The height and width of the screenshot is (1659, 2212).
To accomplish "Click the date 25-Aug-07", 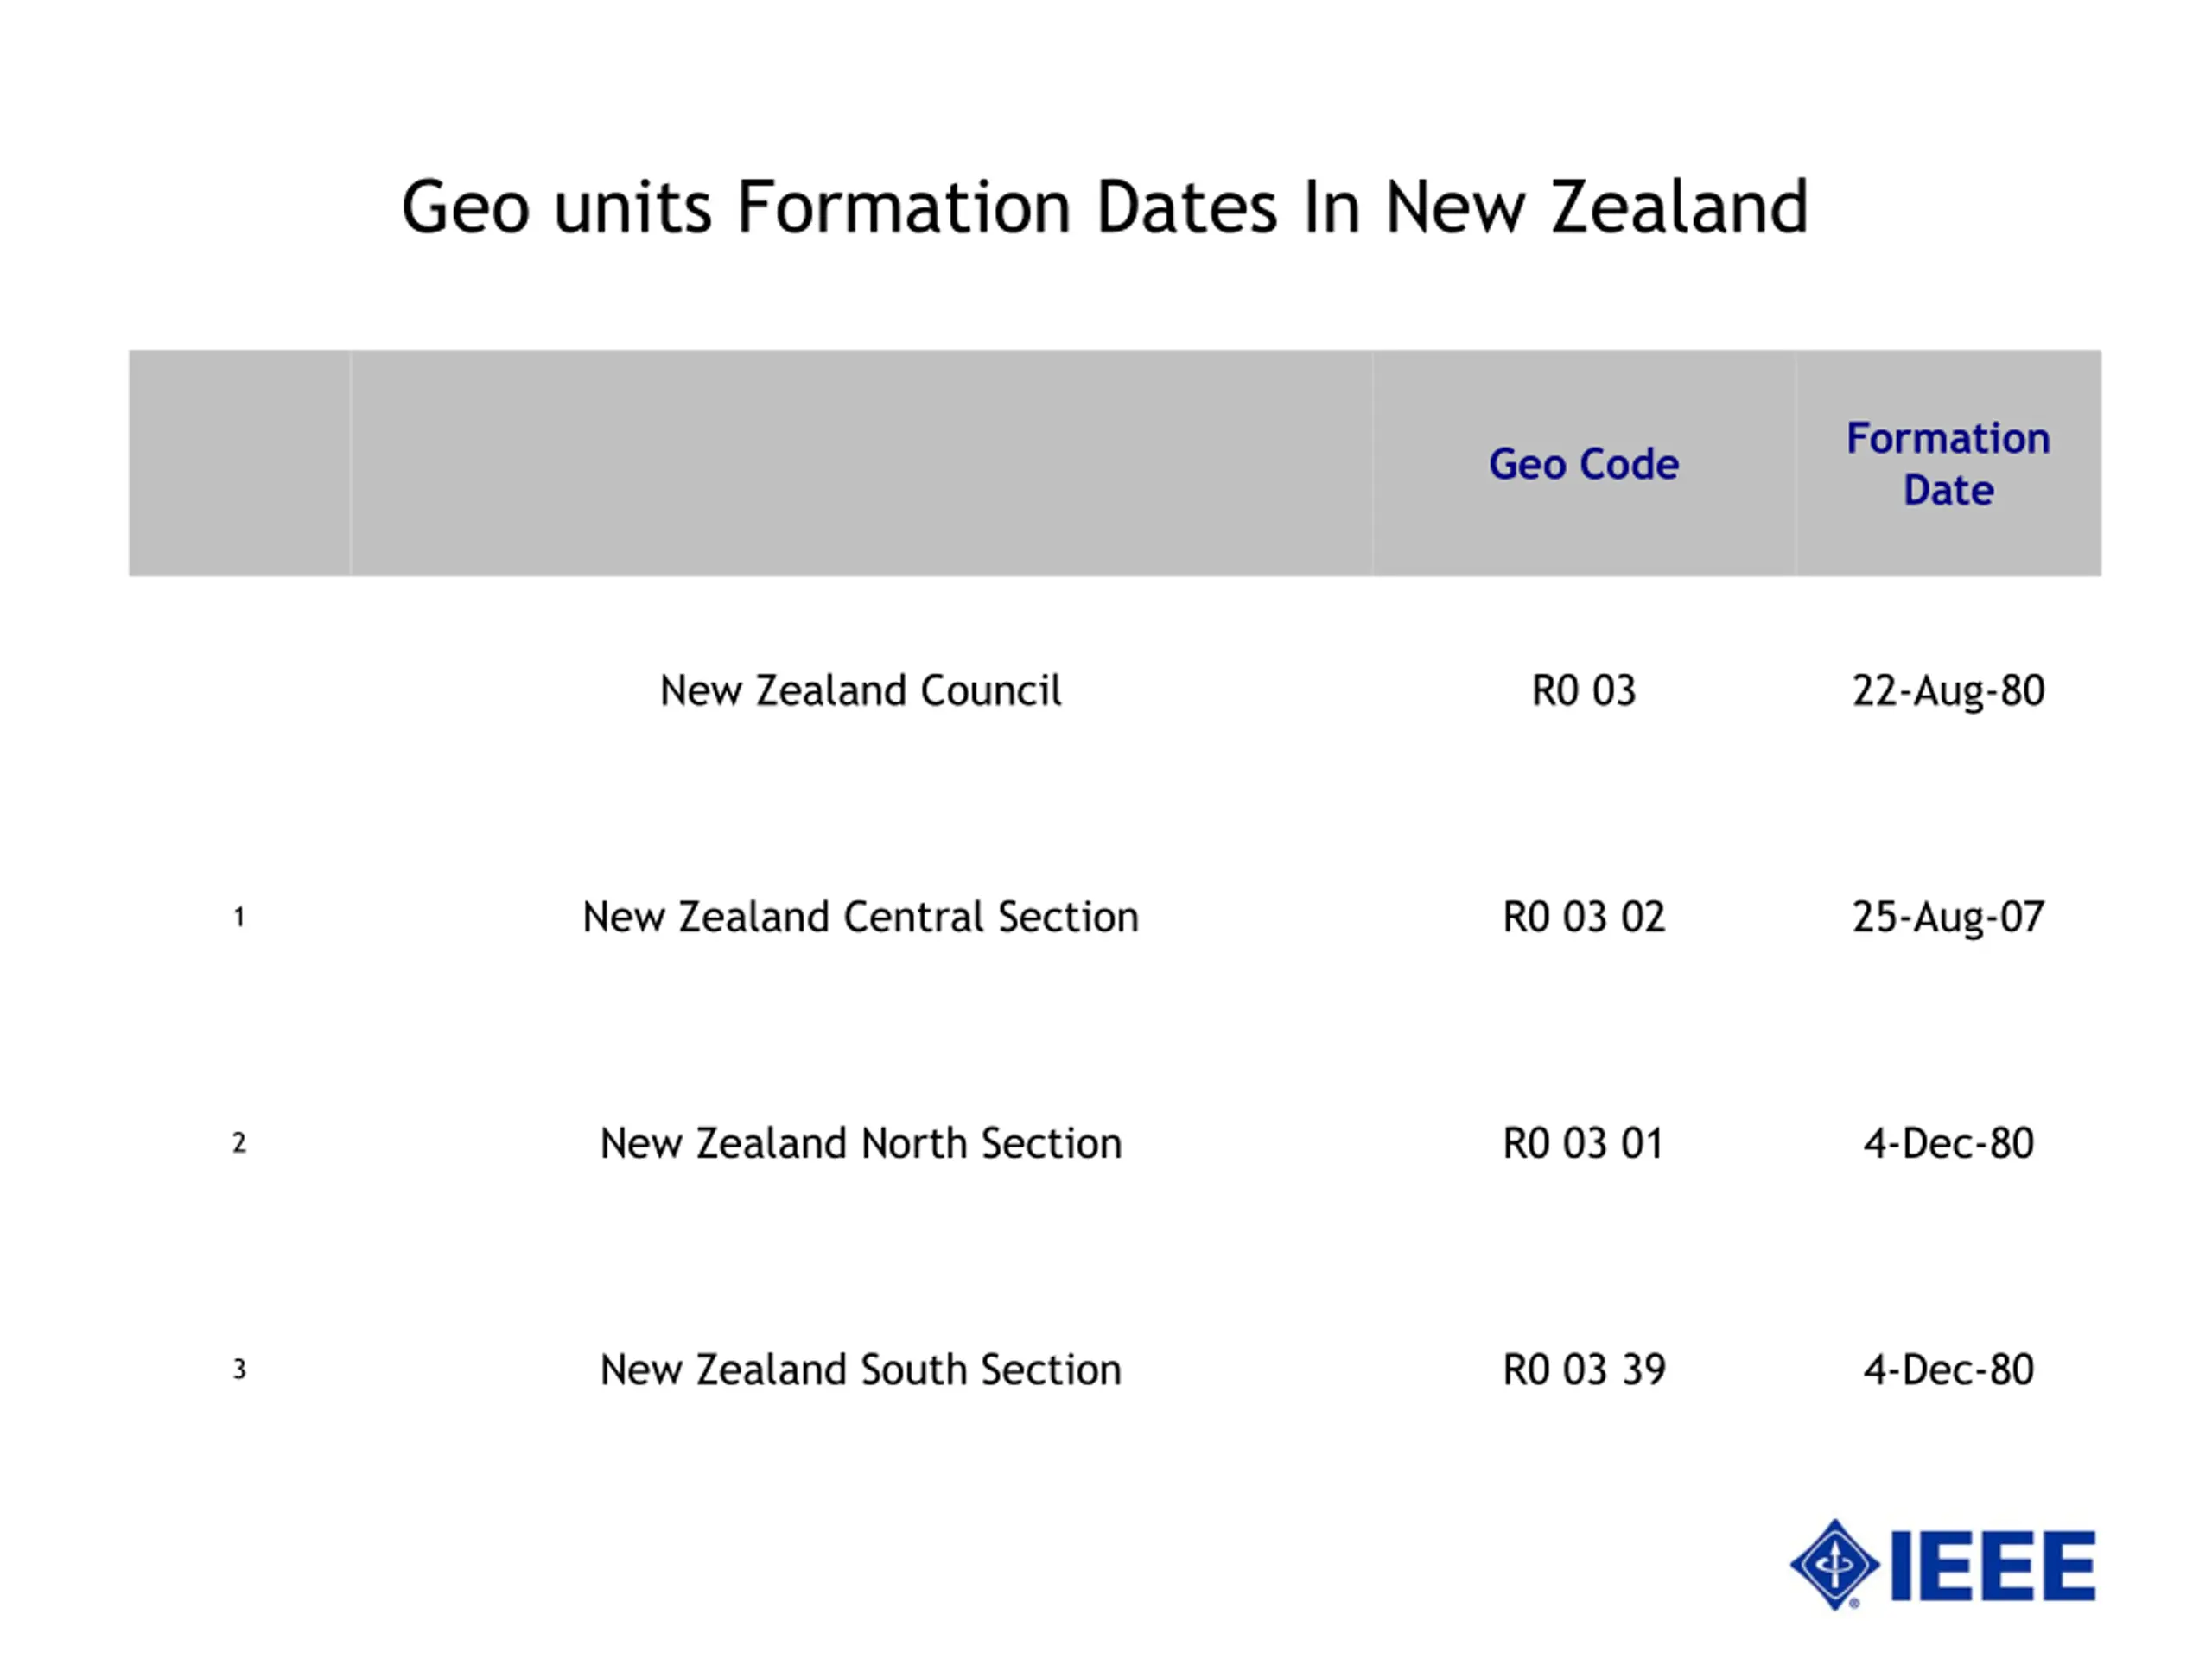I will 1948,917.
